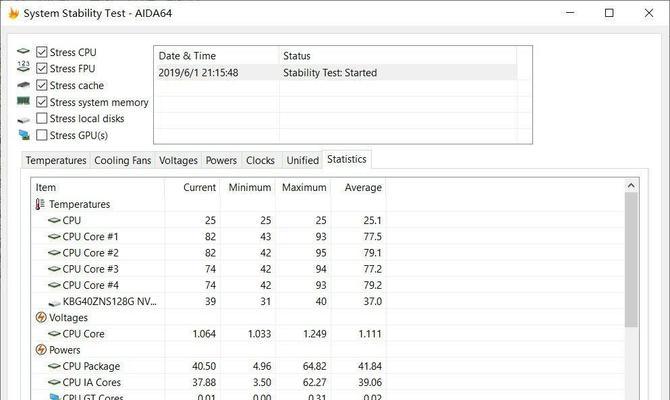Click the Current column header
This screenshot has width=670, height=400.
point(192,188)
